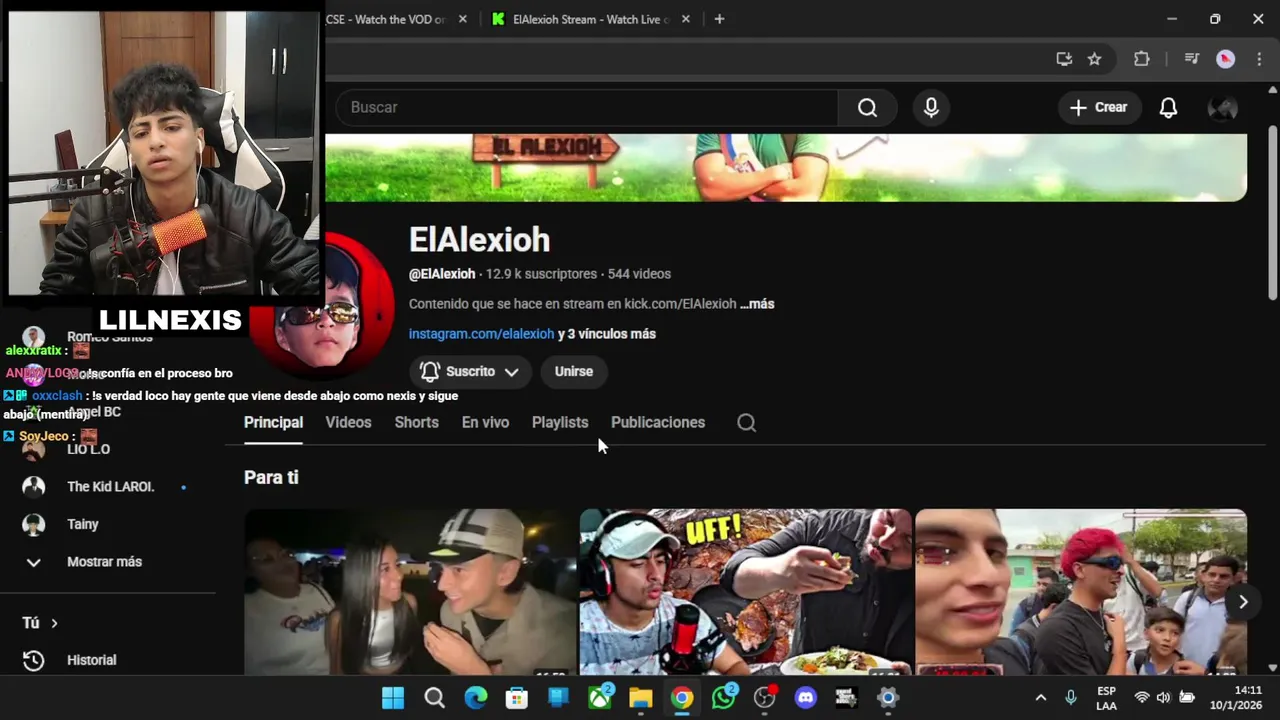Open Chrome extensions puzzle icon
Viewport: 1280px width, 720px height.
(x=1141, y=59)
